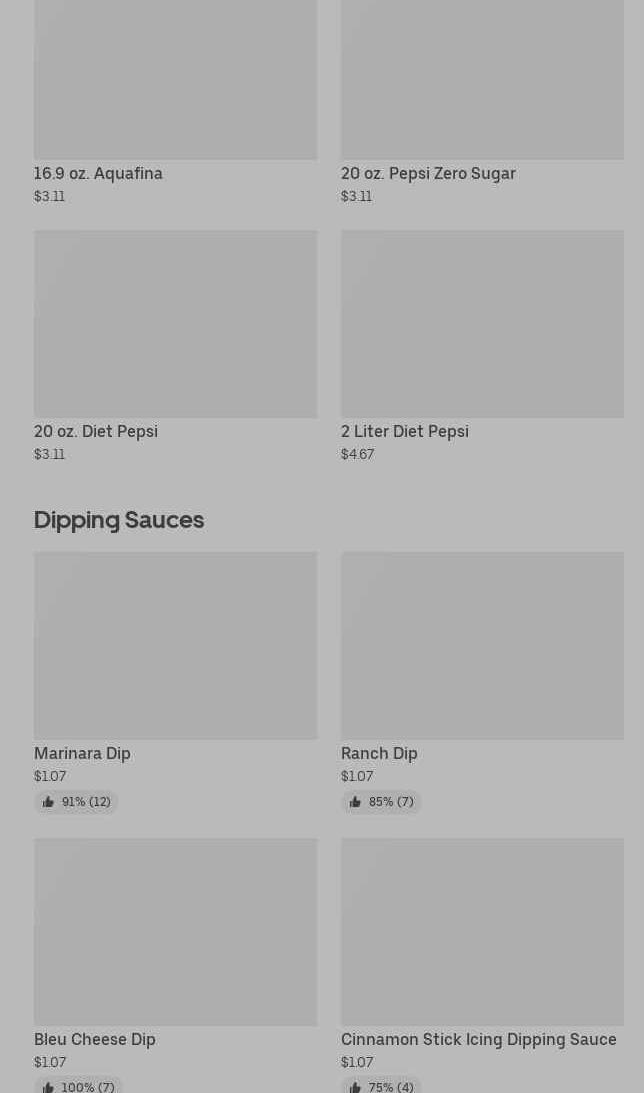This screenshot has height=1093, width=644.
Task: Choose the Cinnamon Stick Icing Dipping Sauce image
Action: pyautogui.click(x=482, y=932)
